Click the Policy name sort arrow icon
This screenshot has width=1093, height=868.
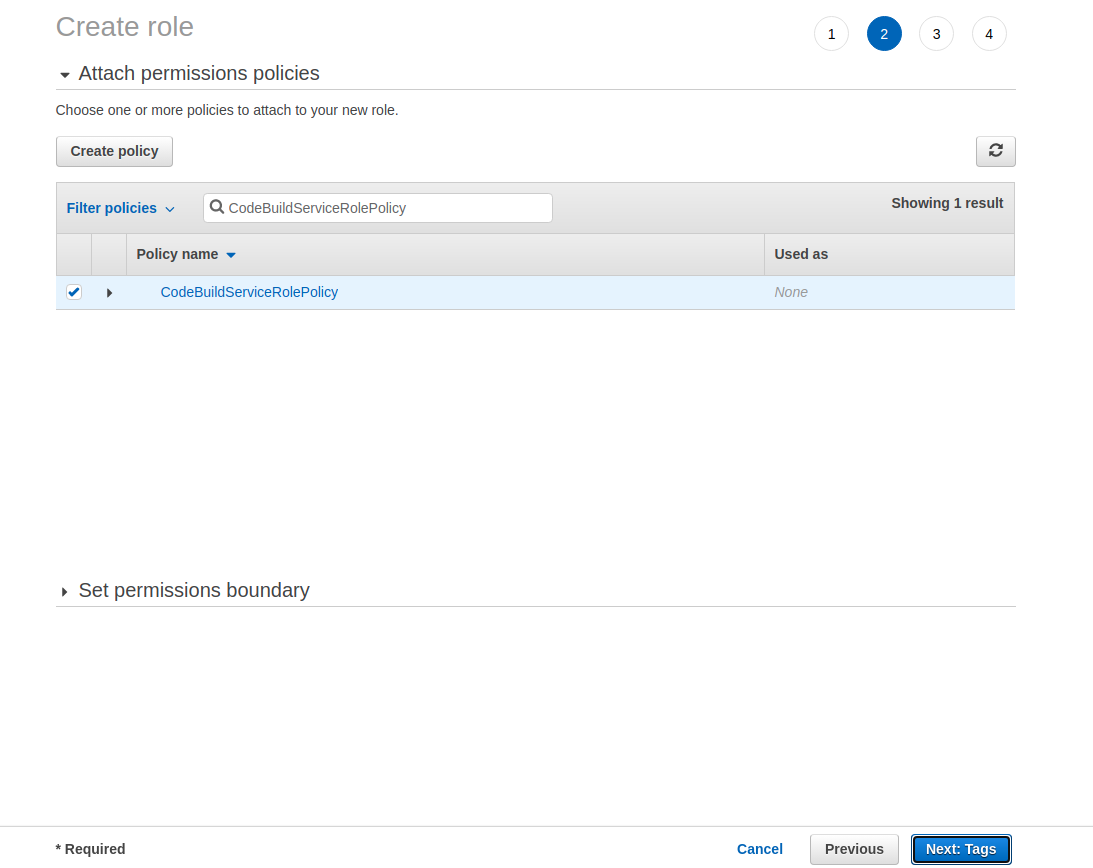click(231, 255)
